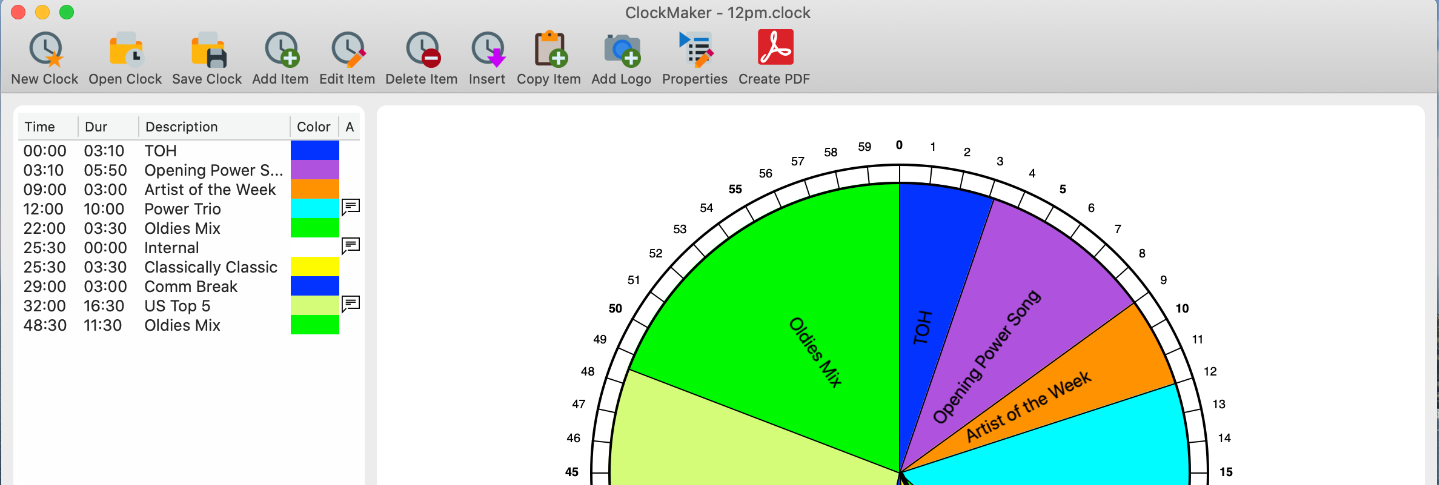
Task: Click the A column header
Action: (349, 127)
